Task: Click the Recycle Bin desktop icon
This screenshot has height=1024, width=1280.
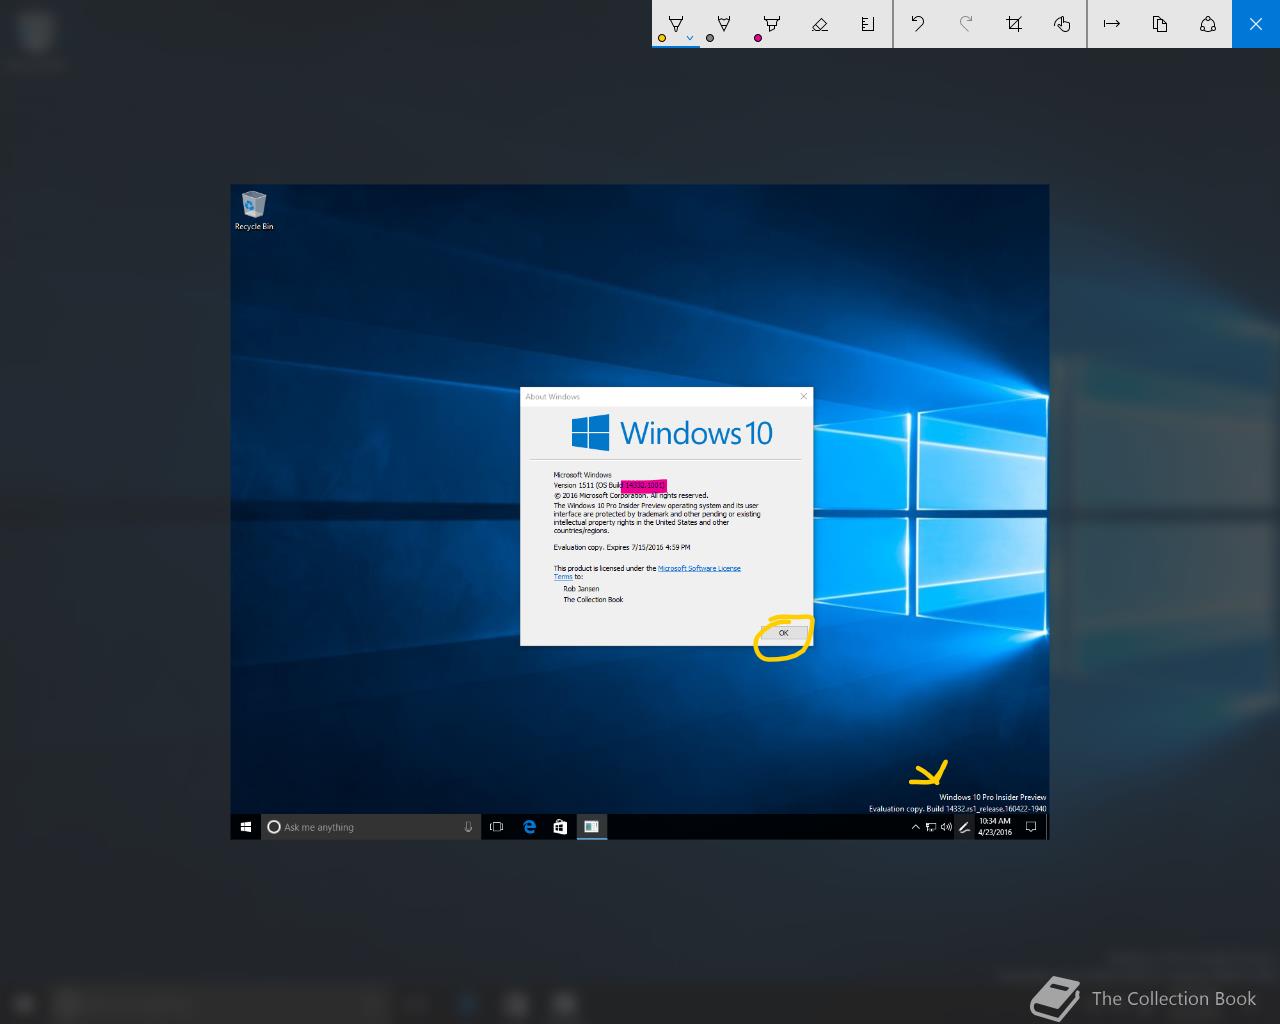Action: click(x=254, y=211)
